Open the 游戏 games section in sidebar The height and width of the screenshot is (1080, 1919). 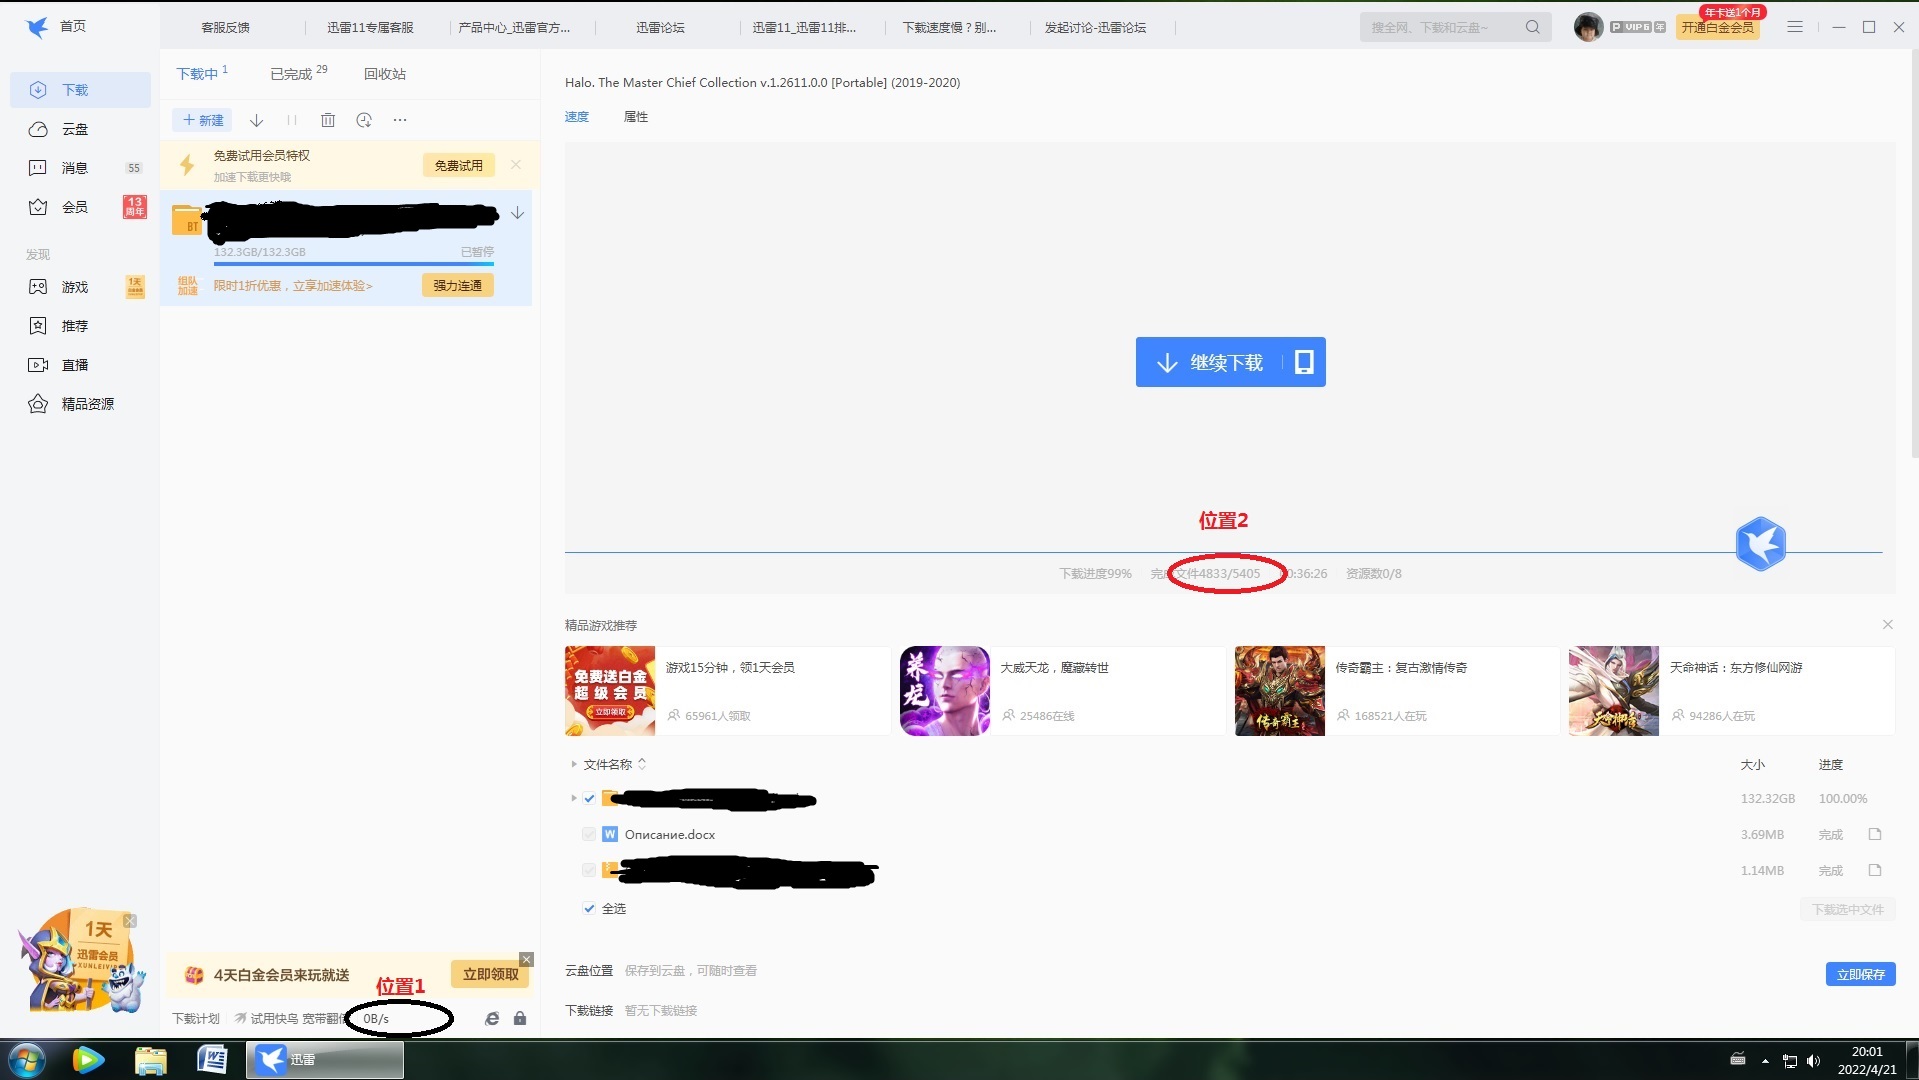click(38, 287)
